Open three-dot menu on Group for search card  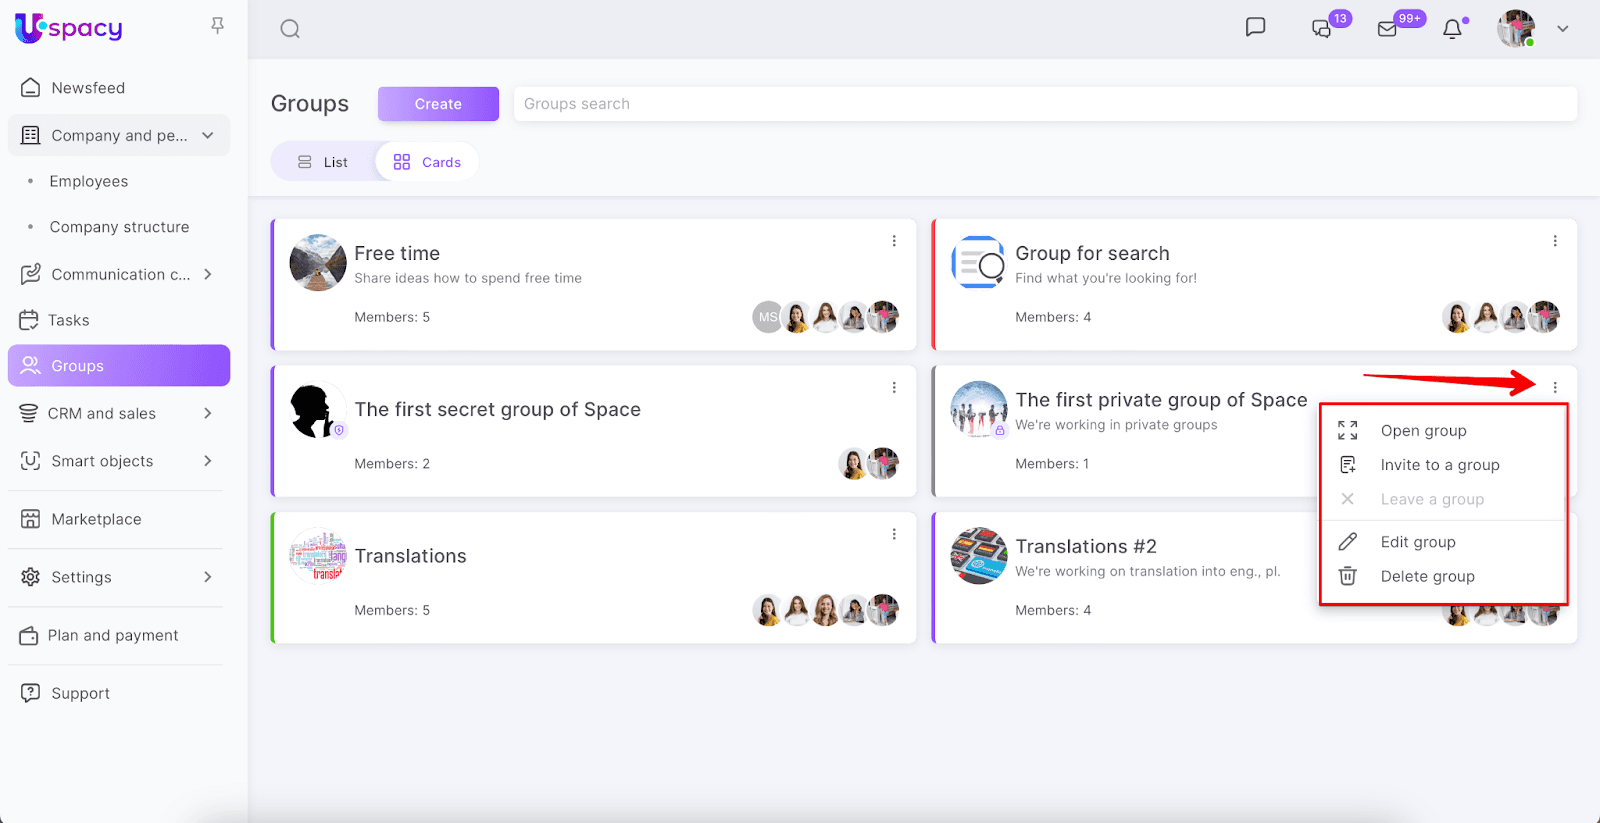pyautogui.click(x=1555, y=241)
